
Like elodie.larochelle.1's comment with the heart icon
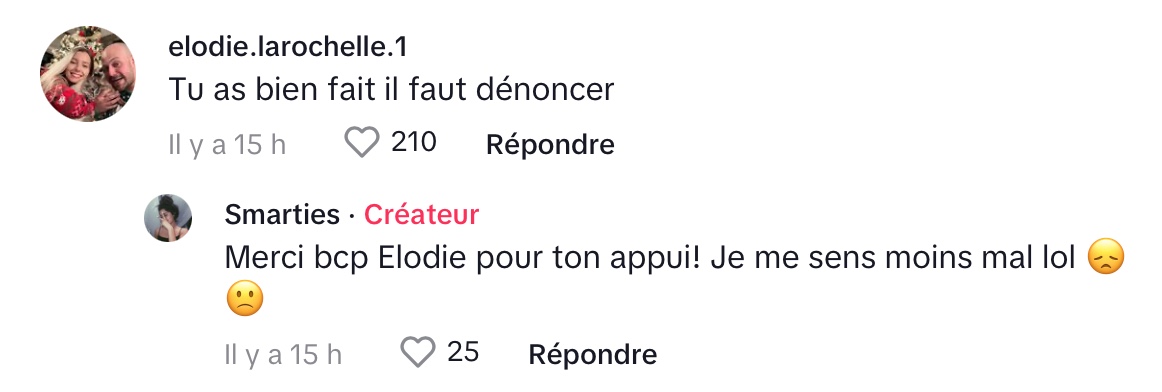click(x=362, y=142)
